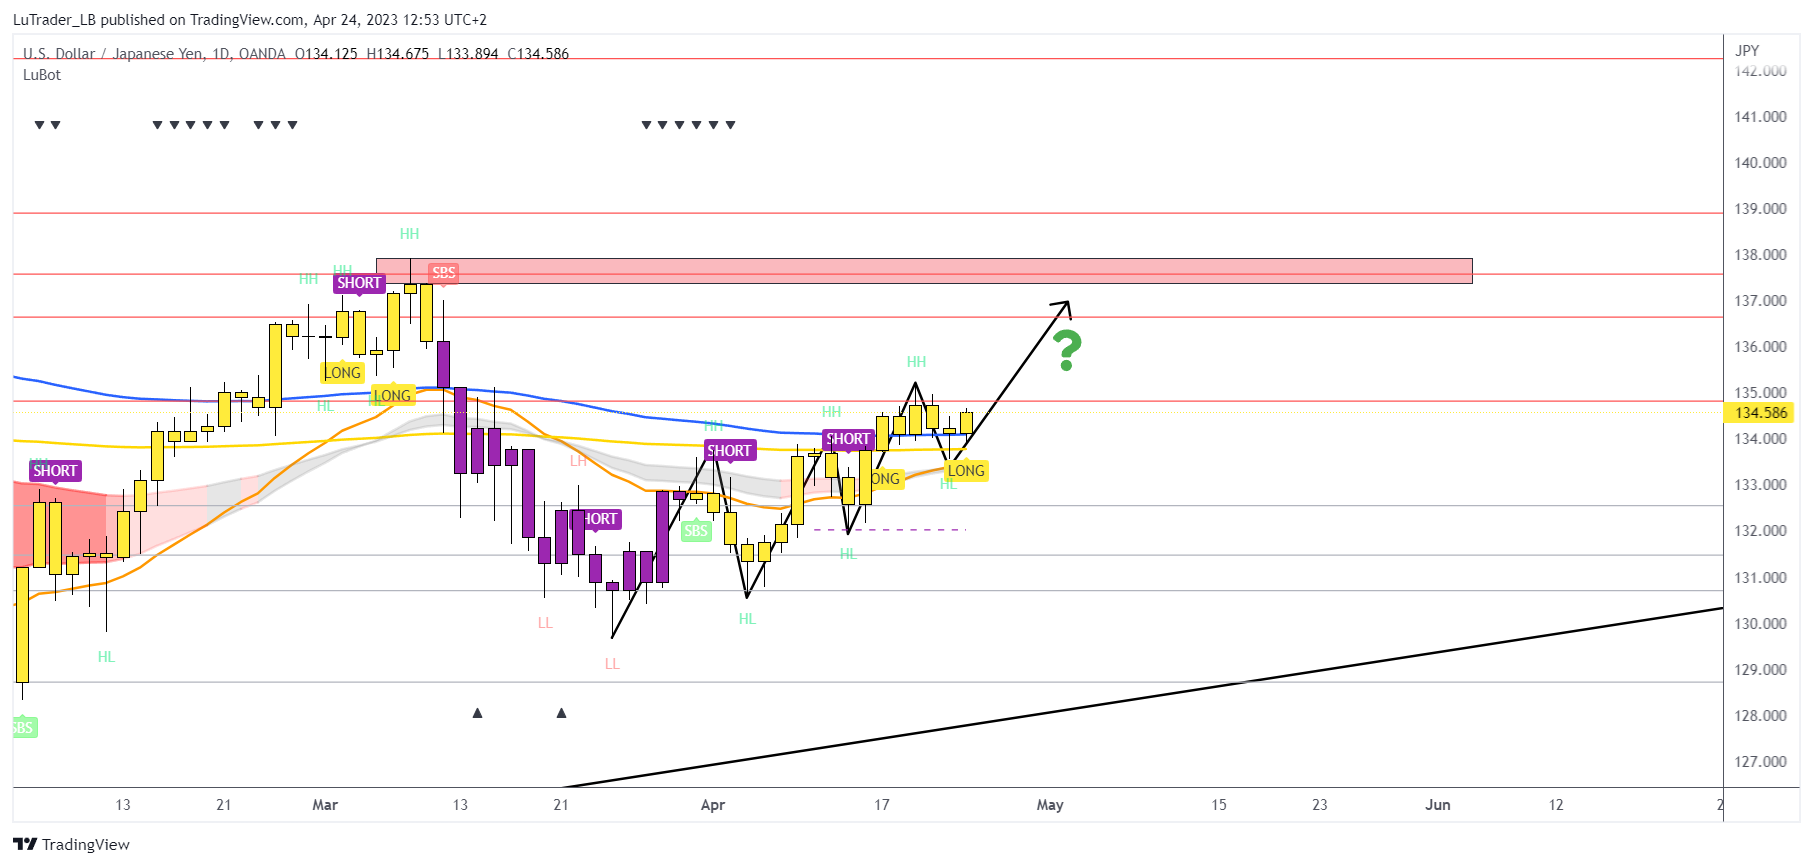Click the LH label on the chart
1813x866 pixels.
tap(579, 461)
